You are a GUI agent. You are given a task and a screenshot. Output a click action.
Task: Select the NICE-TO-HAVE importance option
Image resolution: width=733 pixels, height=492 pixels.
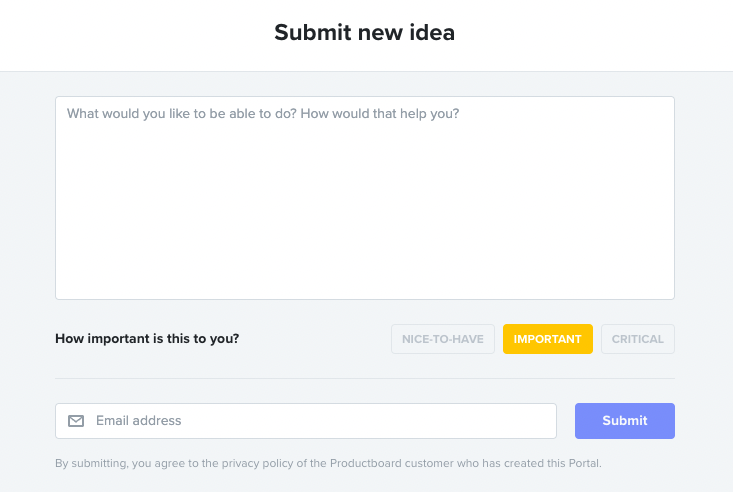[443, 339]
